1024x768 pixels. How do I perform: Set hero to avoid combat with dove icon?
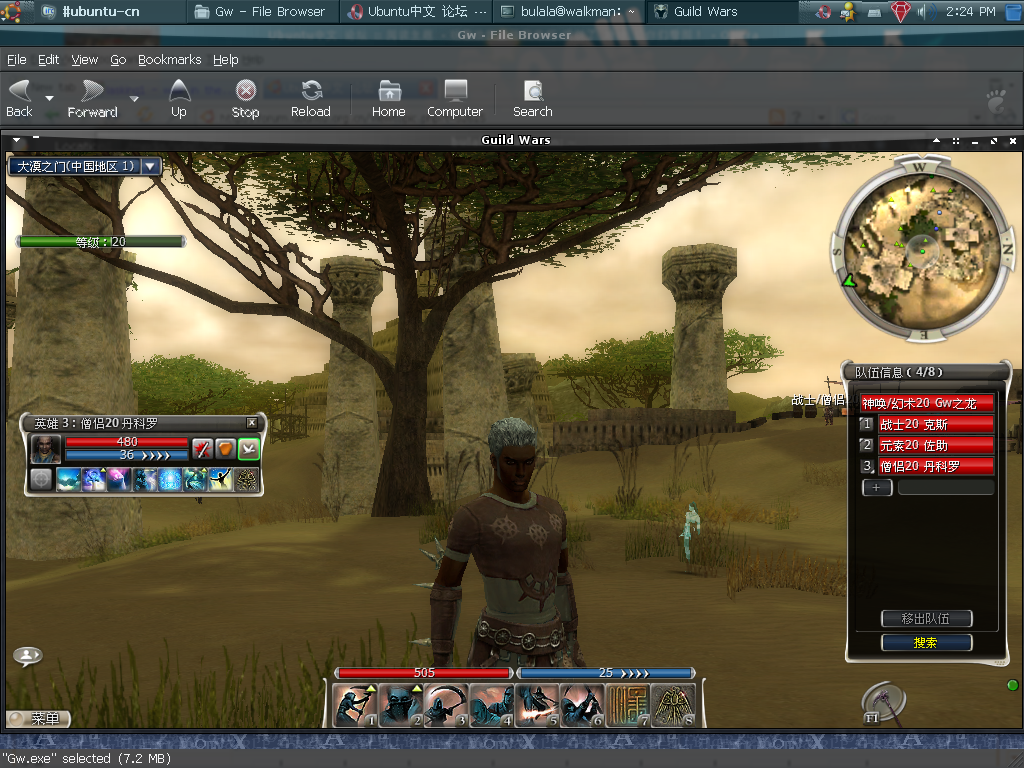point(249,449)
